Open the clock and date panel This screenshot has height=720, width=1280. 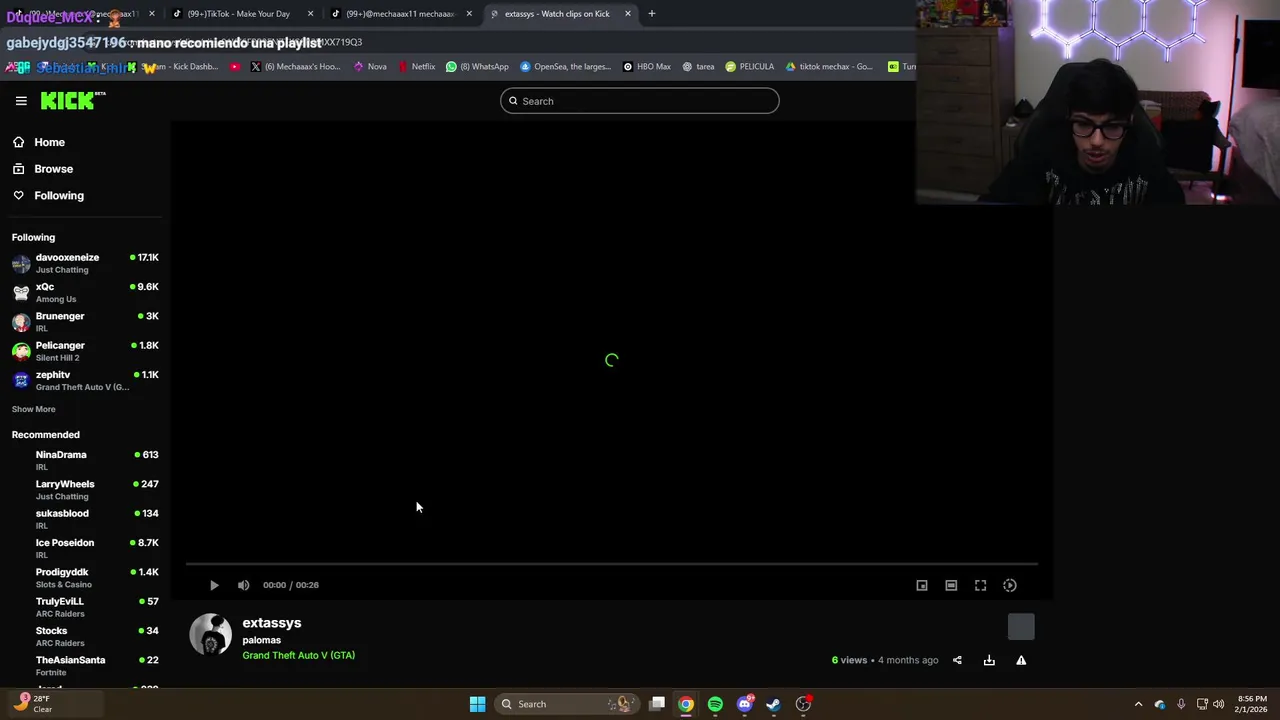[1253, 704]
